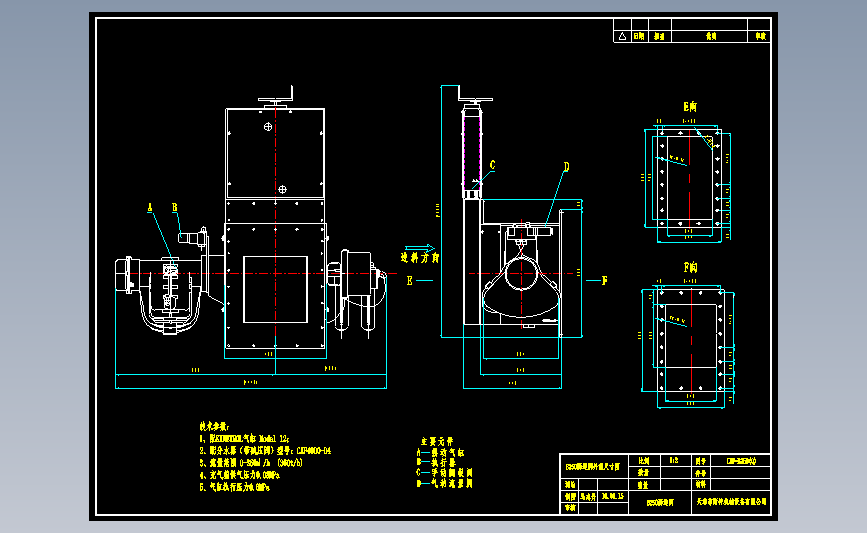
Task: Click the circular pipe section in the side view
Action: (x=521, y=274)
